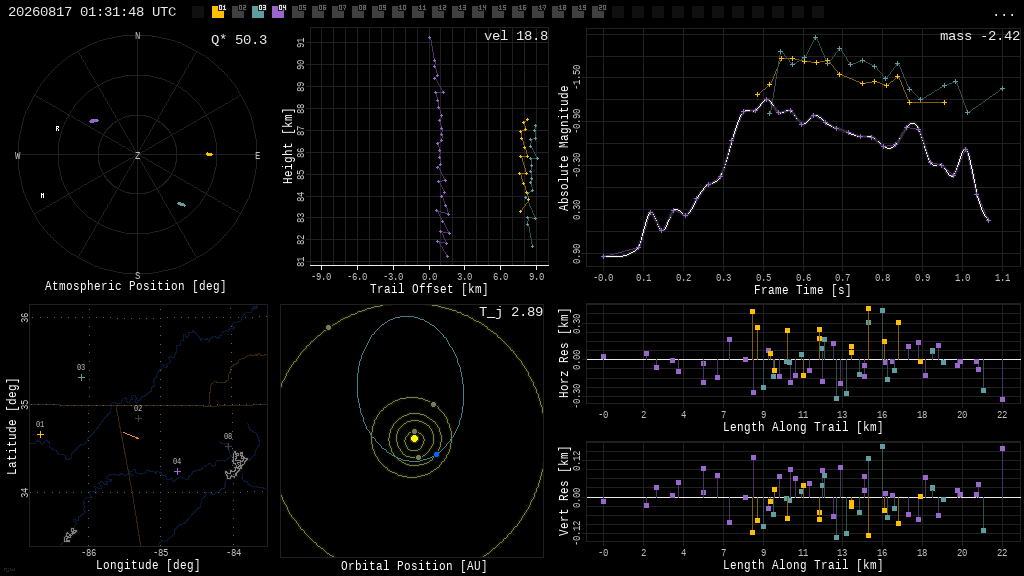Click the T_j 2.89 readout
The image size is (1024, 576).
tap(511, 312)
